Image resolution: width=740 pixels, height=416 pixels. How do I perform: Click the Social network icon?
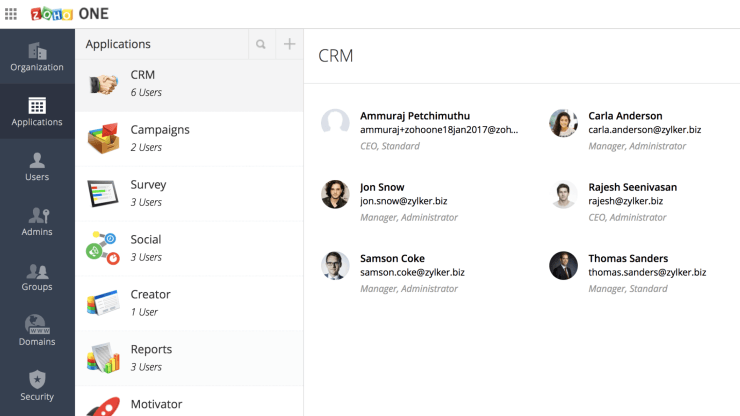point(102,247)
